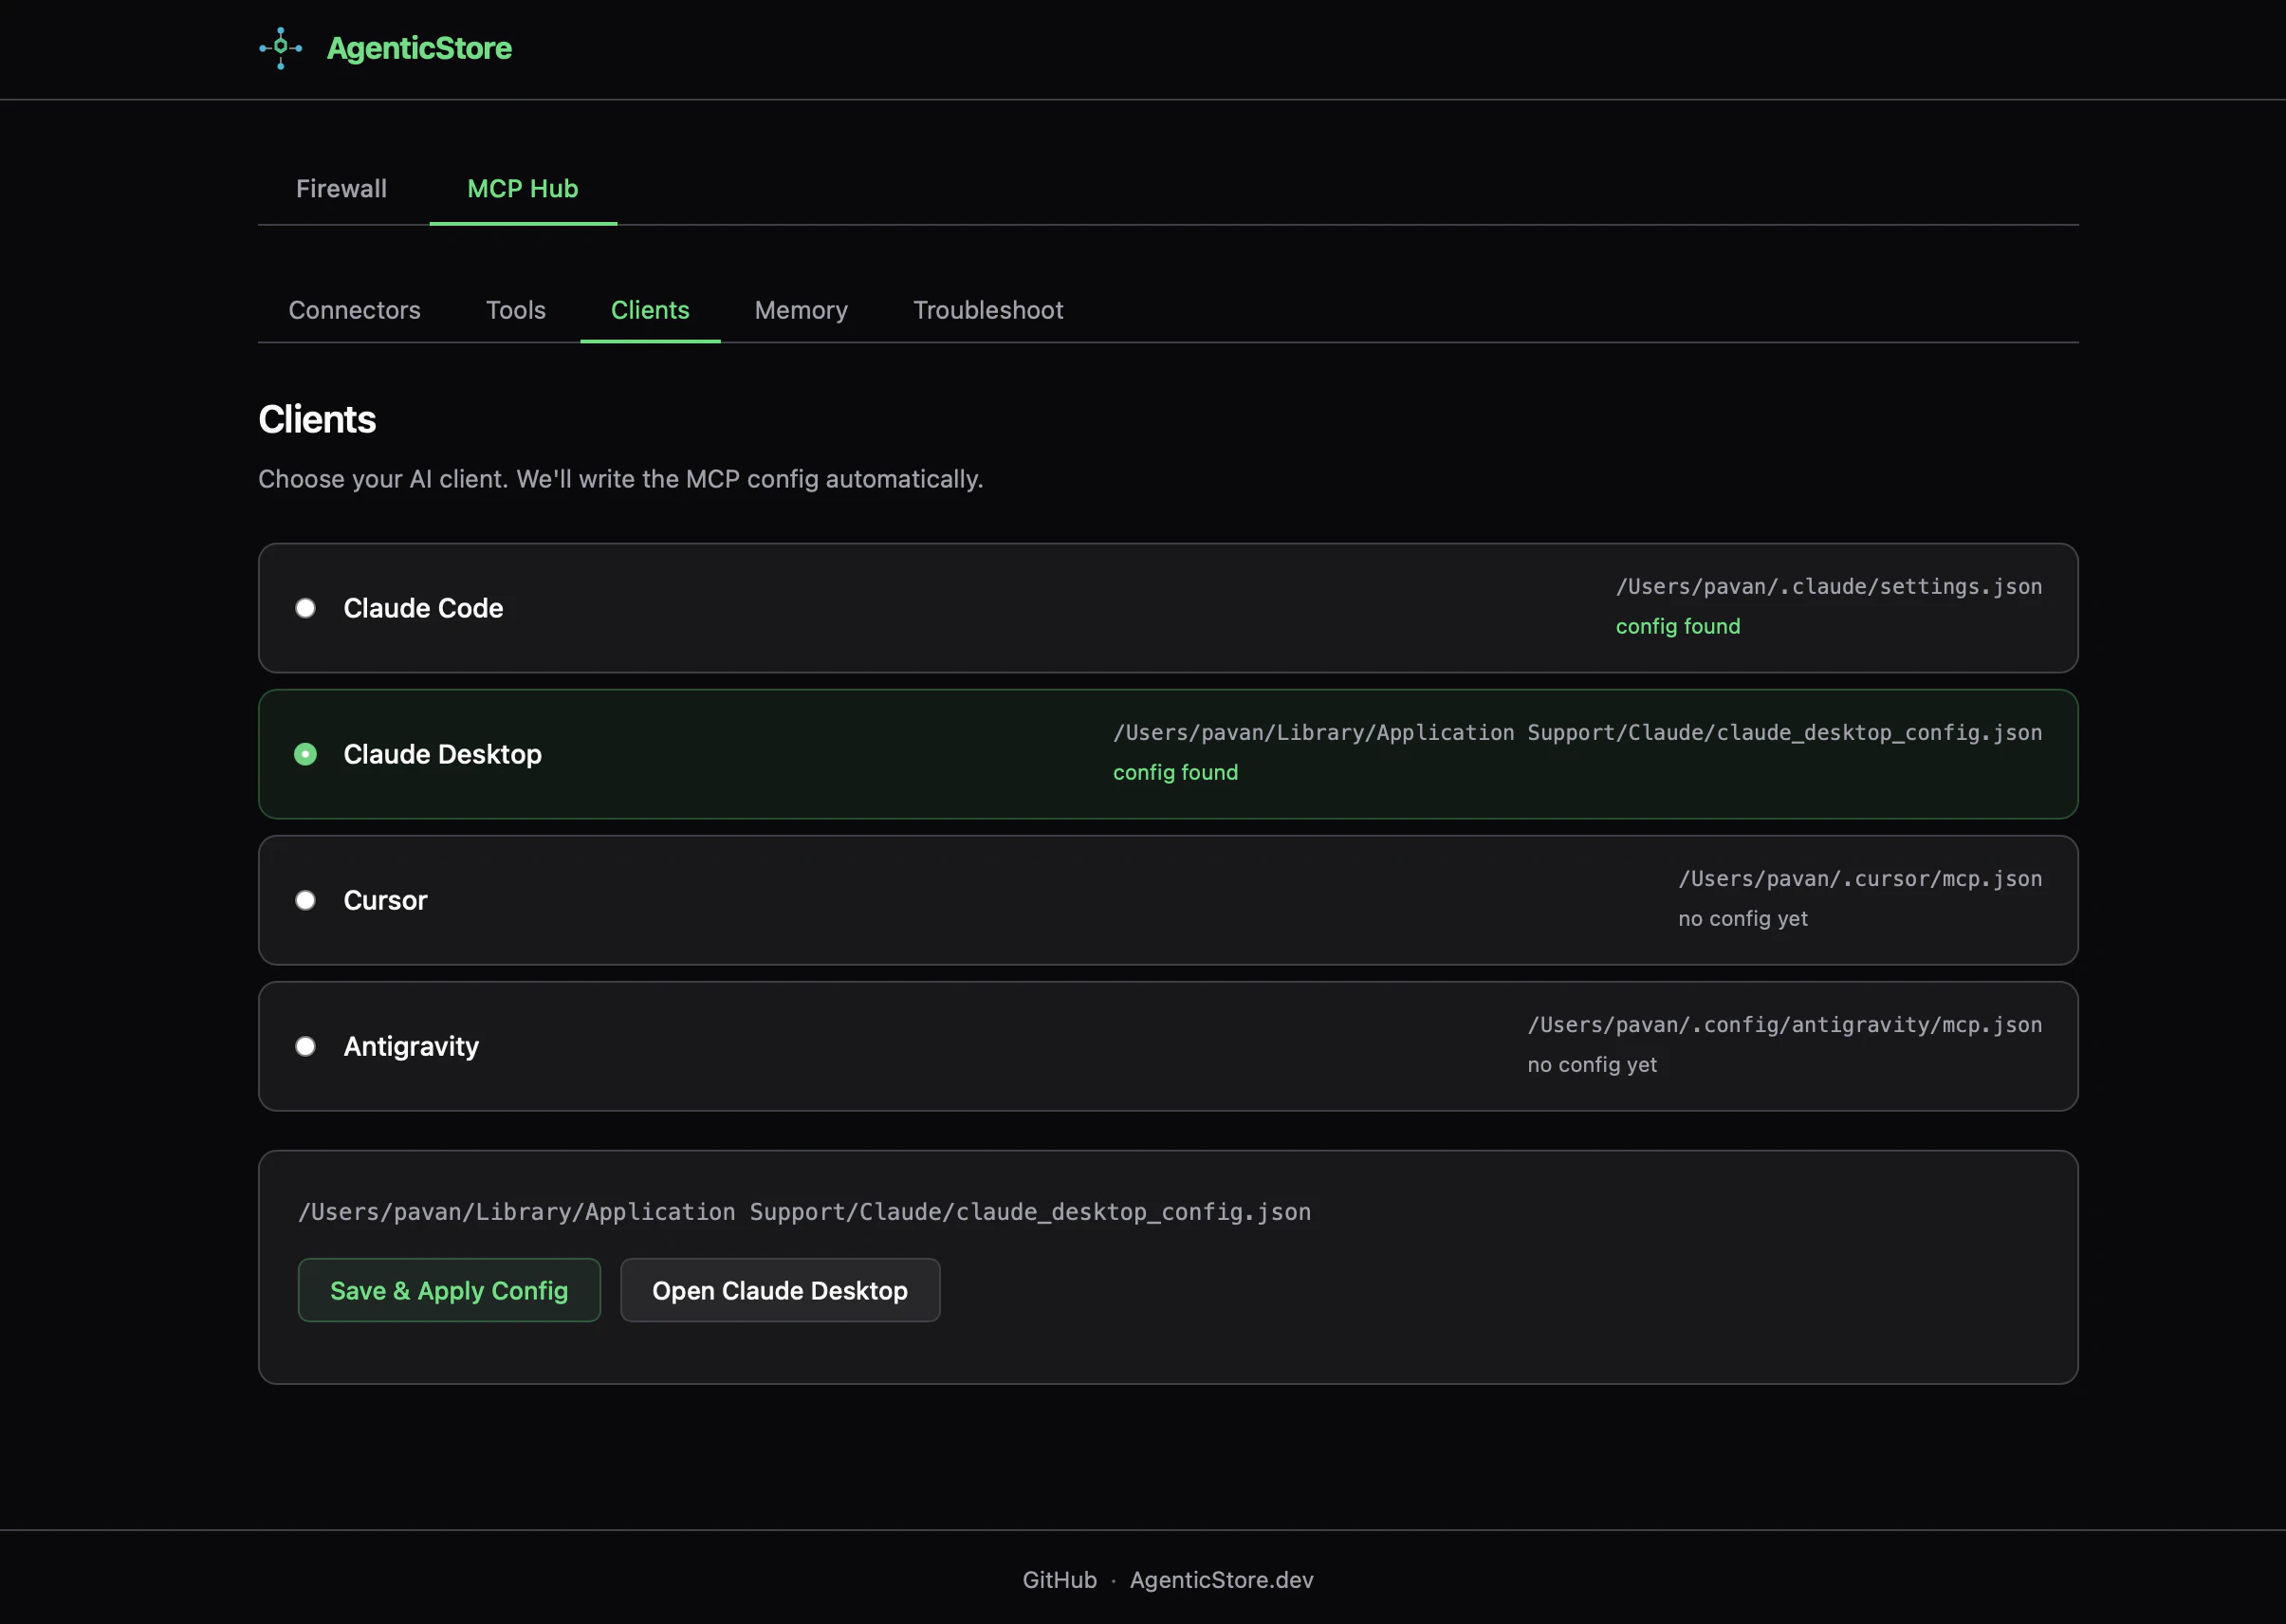Image resolution: width=2286 pixels, height=1624 pixels.
Task: Switch to the Firewall tab
Action: tap(341, 189)
